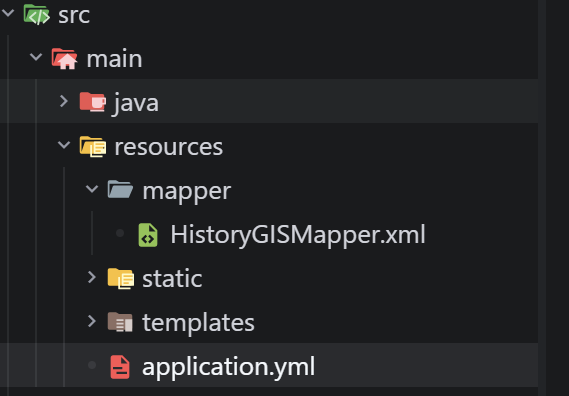
Task: Select the static folder label
Action: click(x=172, y=279)
